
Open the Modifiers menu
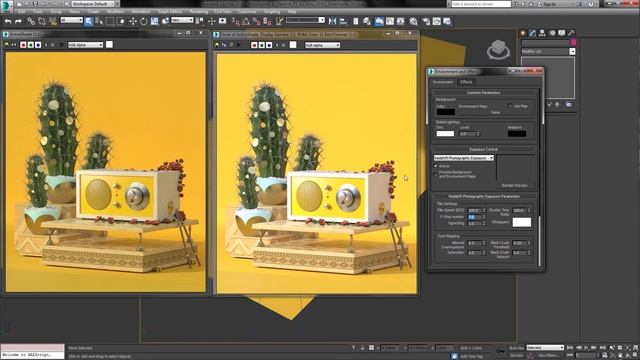[x=115, y=12]
